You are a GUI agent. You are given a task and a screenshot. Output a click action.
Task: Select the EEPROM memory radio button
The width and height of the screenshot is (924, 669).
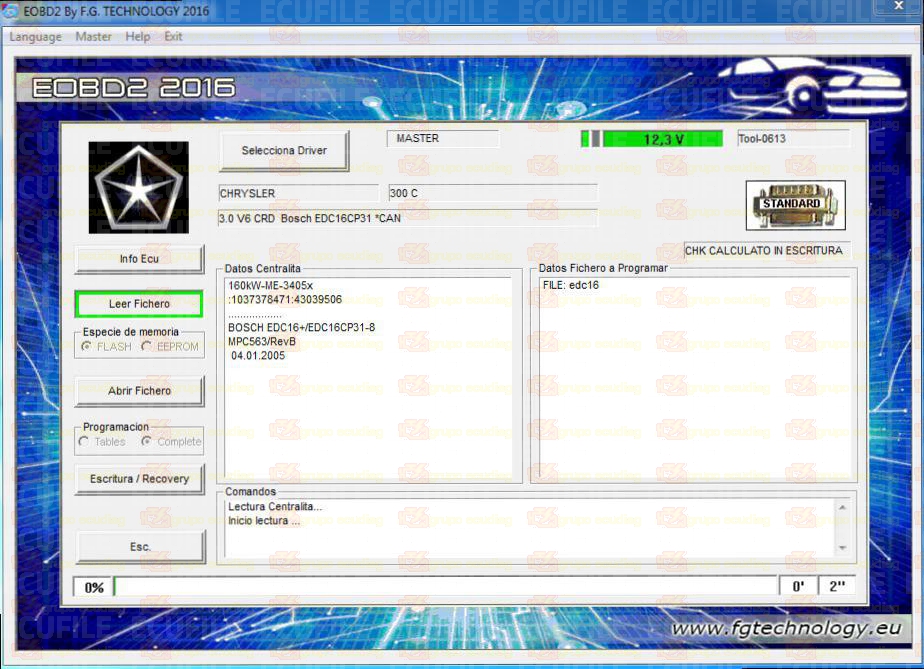click(x=147, y=347)
